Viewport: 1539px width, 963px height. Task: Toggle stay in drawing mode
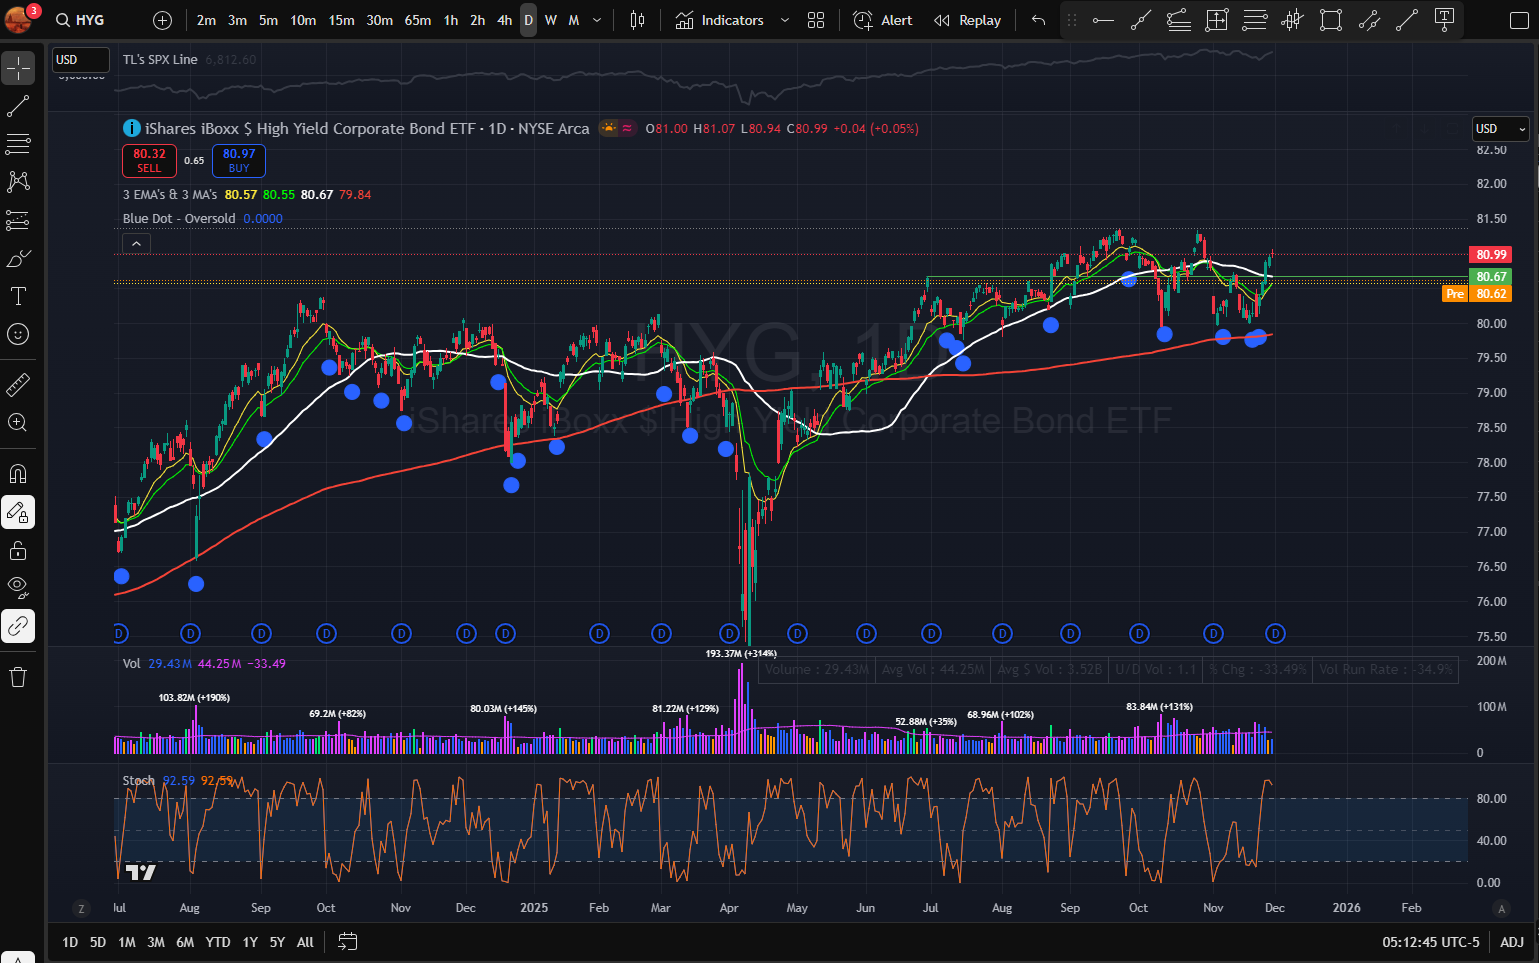pyautogui.click(x=18, y=512)
